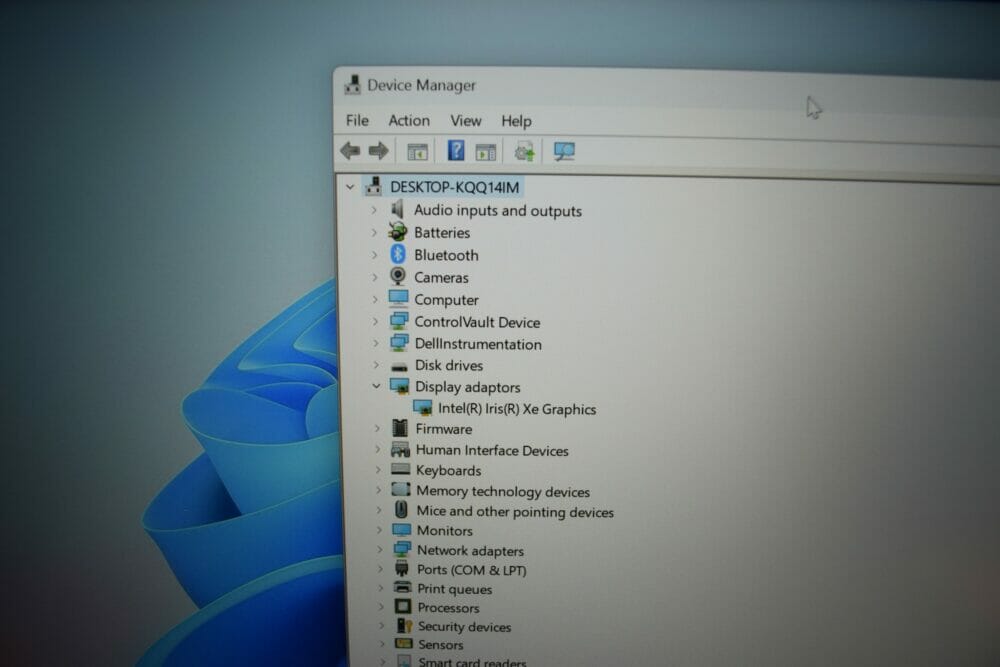Select the Firmware label
Image resolution: width=1000 pixels, height=667 pixels.
pyautogui.click(x=444, y=429)
